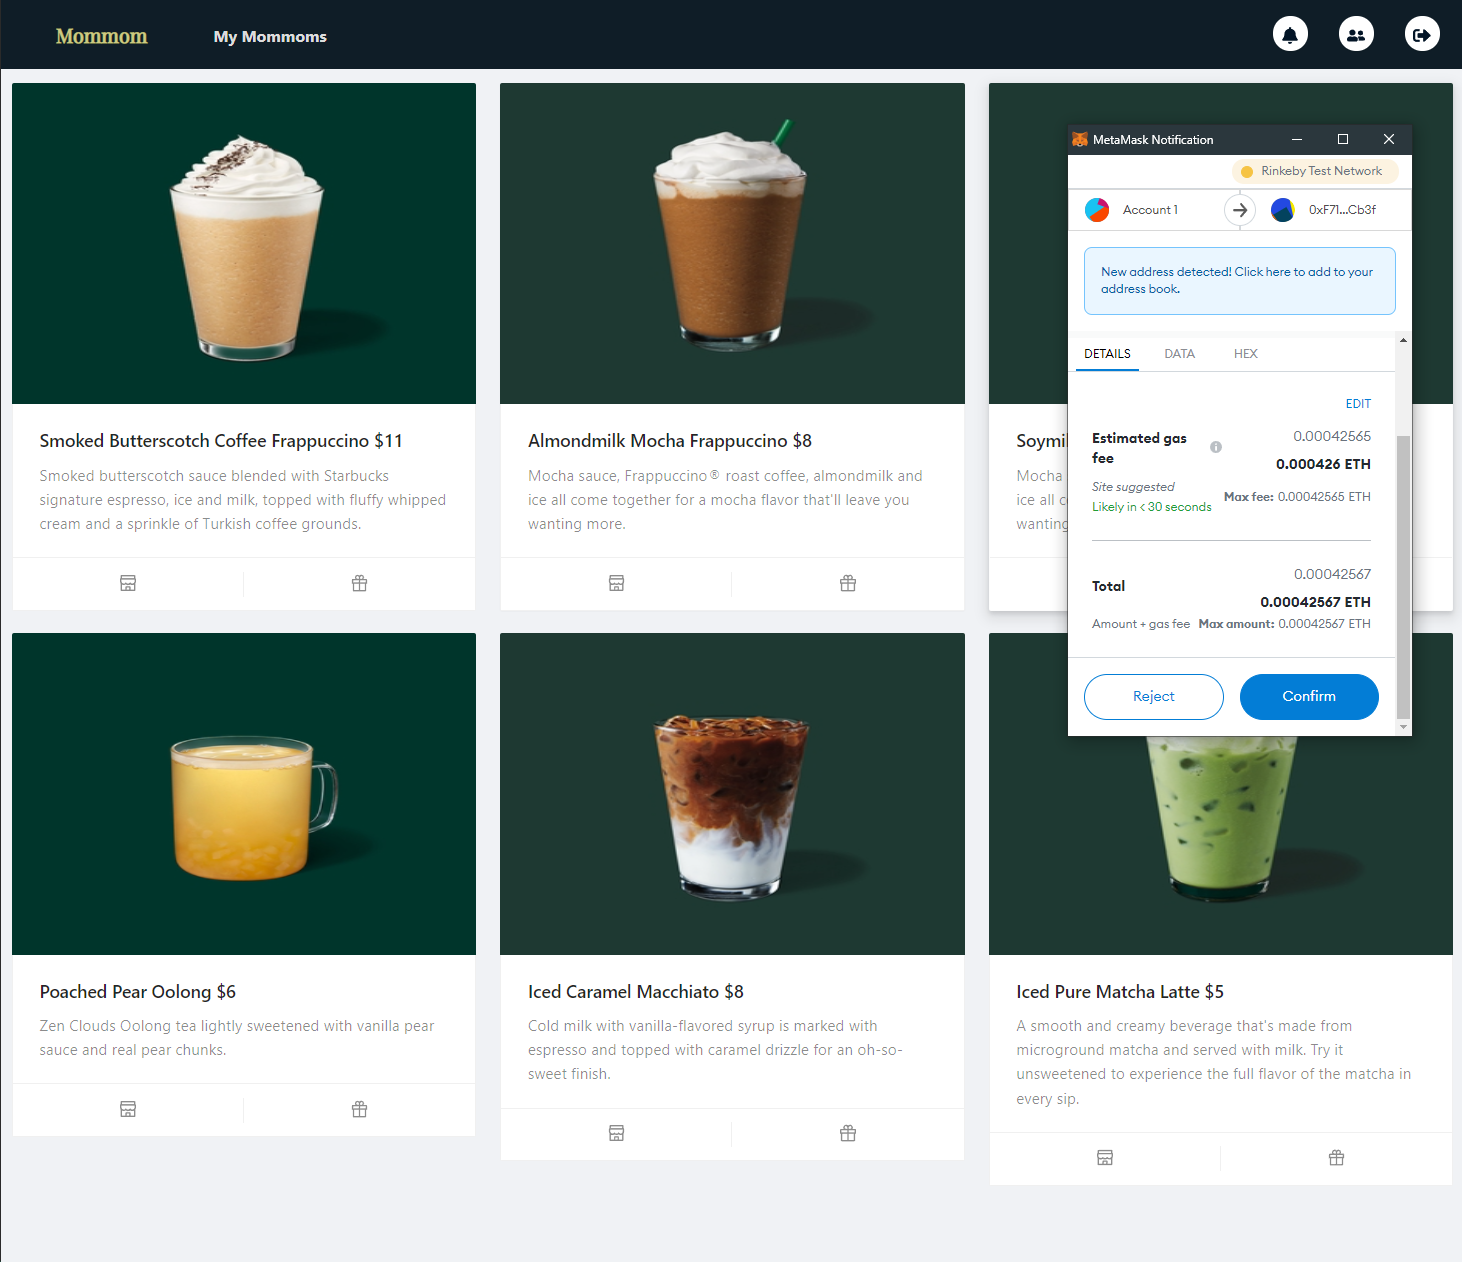Click the scrollbar up arrow in MetaMask
Viewport: 1462px width, 1262px height.
(x=1404, y=341)
